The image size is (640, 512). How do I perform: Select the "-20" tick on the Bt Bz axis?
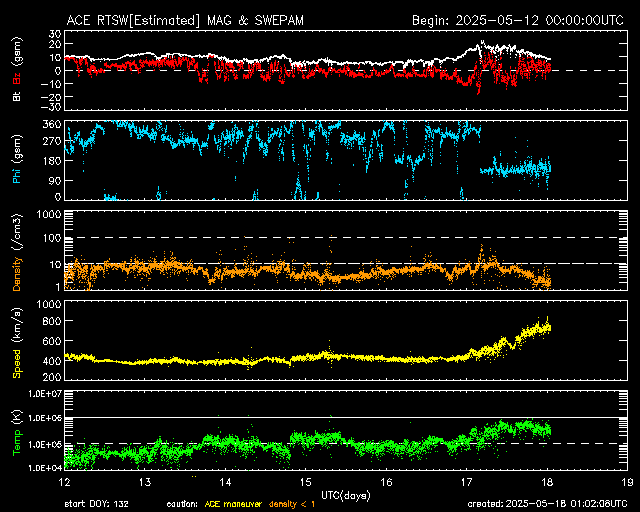[51, 97]
